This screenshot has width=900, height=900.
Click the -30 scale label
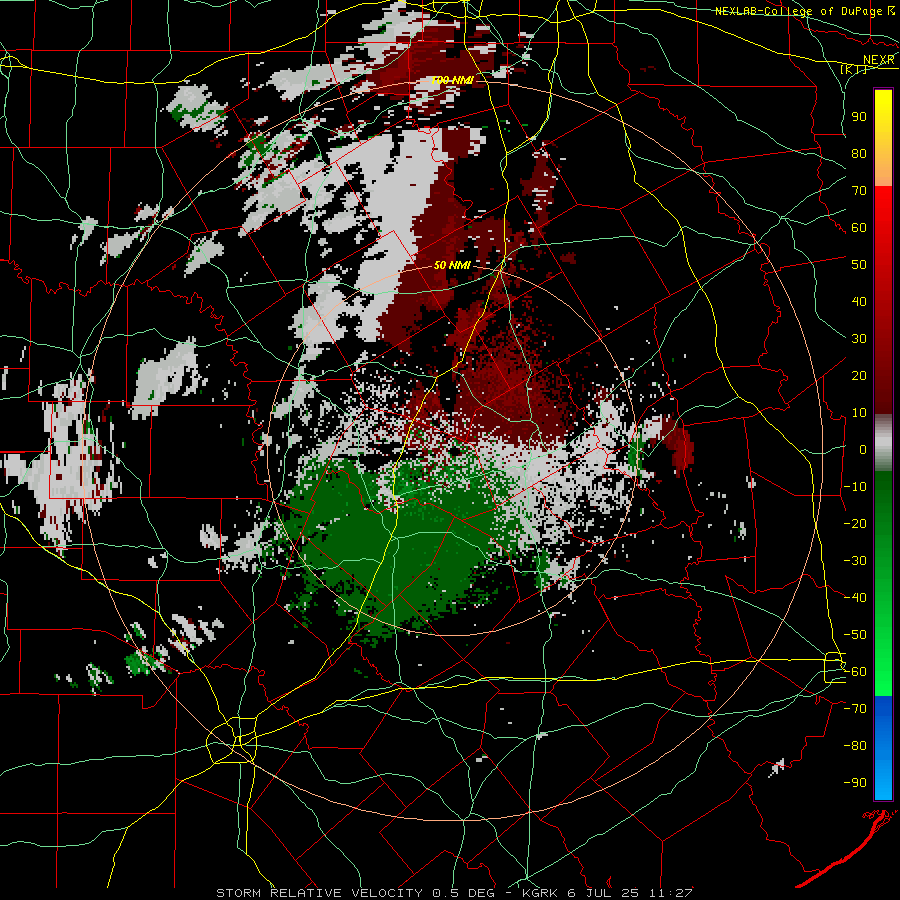[855, 561]
